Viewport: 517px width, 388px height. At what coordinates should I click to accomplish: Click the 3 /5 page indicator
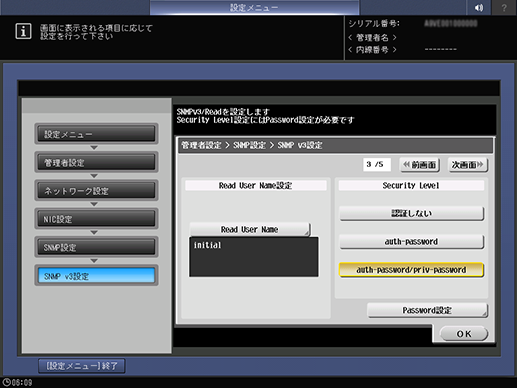(377, 164)
